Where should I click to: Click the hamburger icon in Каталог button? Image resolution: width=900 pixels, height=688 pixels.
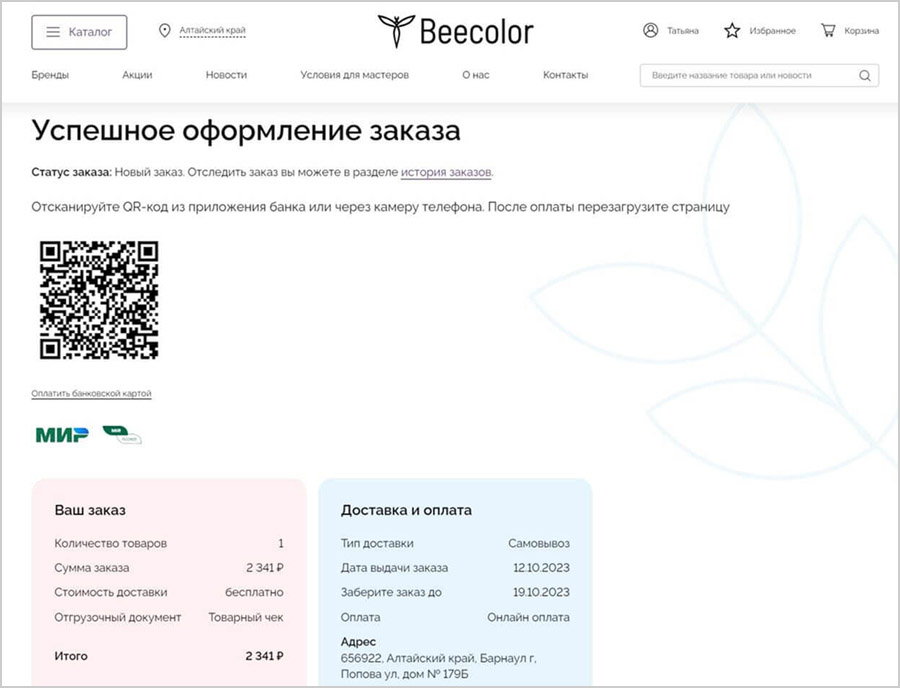[53, 32]
